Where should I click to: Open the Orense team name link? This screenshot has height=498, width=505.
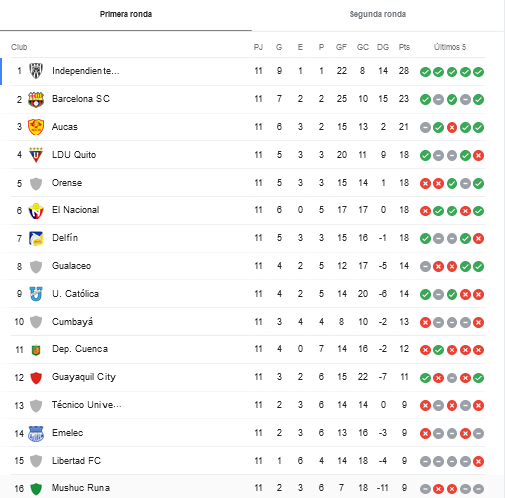point(67,183)
